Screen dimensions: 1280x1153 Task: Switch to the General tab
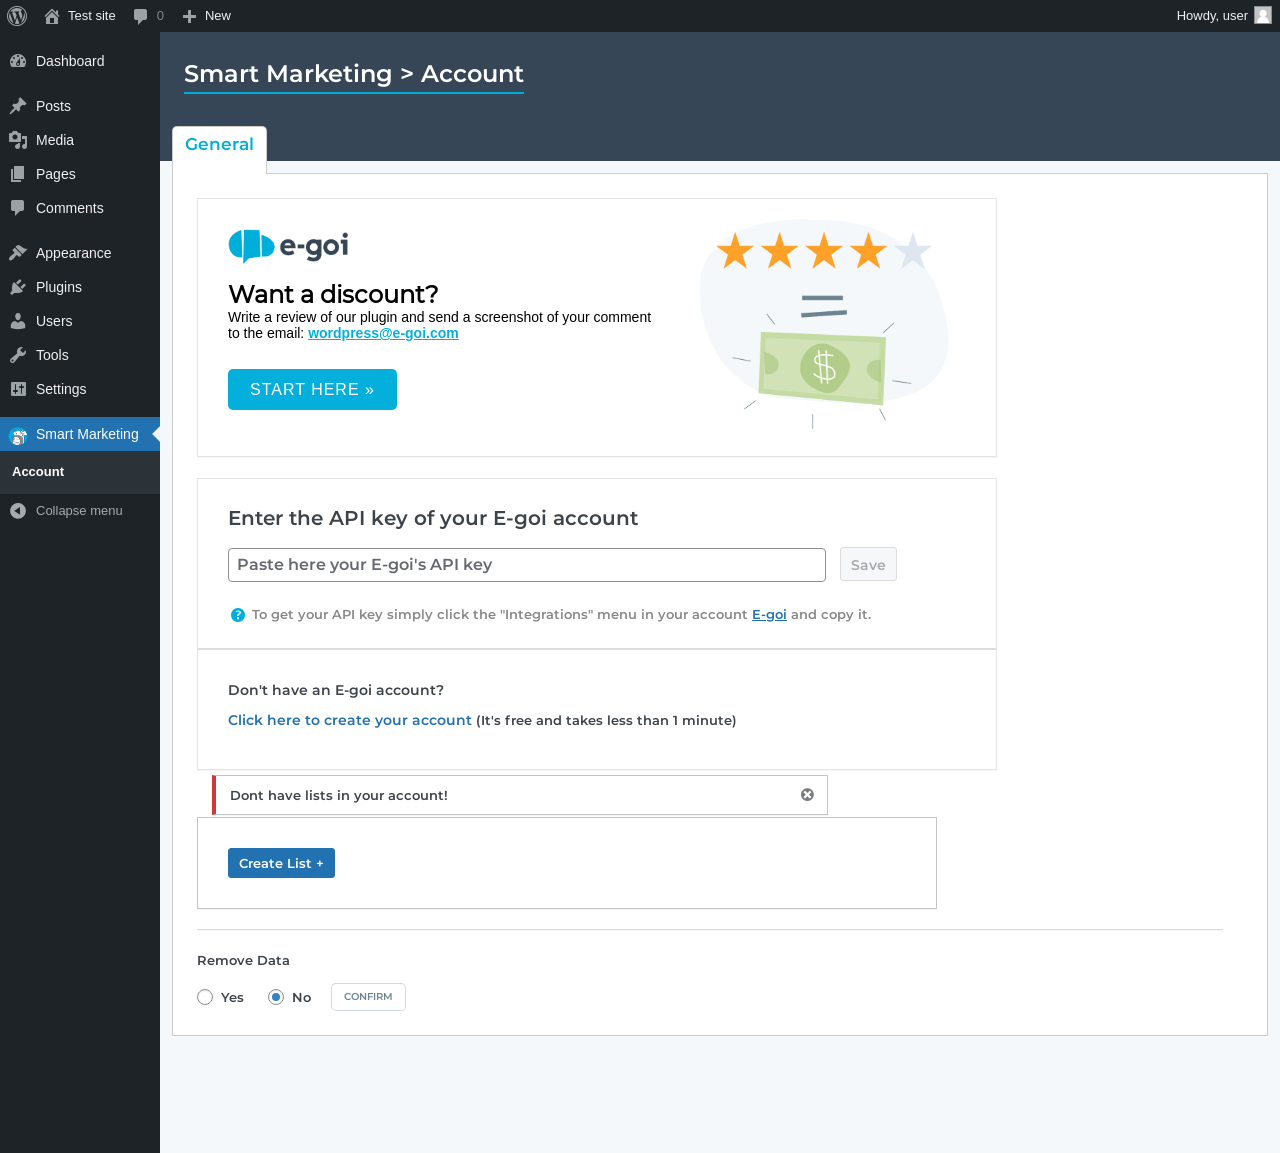(219, 144)
